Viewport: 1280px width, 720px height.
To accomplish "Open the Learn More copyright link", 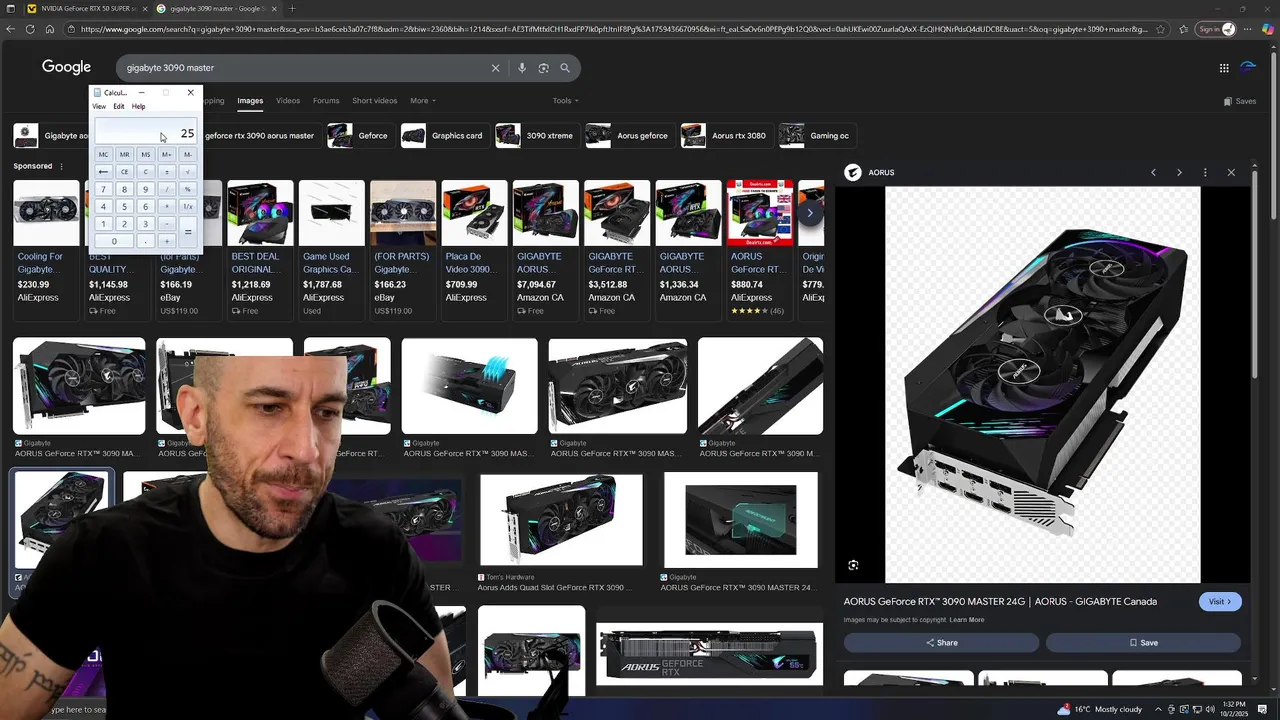I will [x=967, y=620].
